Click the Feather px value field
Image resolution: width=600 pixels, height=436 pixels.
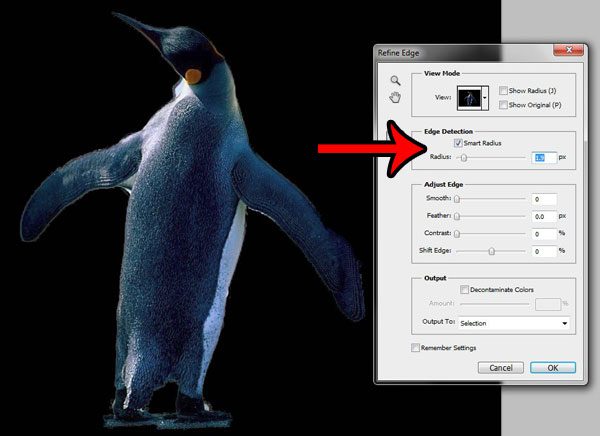pos(545,216)
